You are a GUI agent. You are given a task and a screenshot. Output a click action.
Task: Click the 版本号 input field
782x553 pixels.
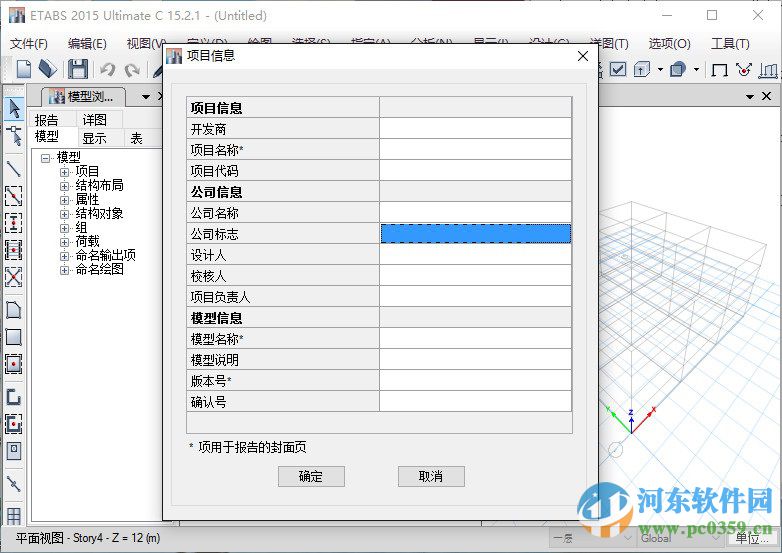(x=475, y=380)
